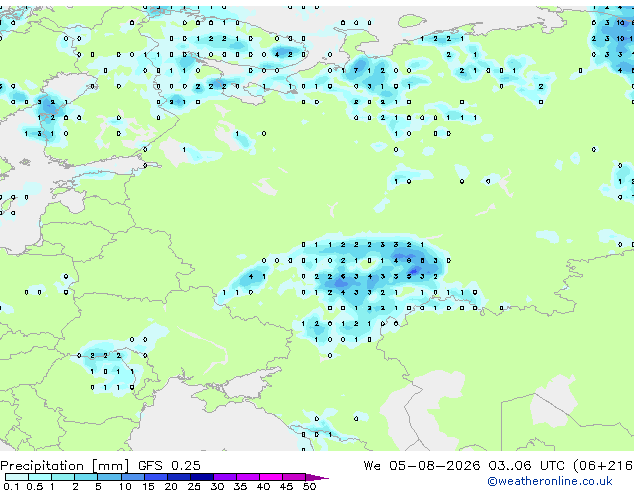Click the legend arrow tip beyond 50

tap(317, 477)
